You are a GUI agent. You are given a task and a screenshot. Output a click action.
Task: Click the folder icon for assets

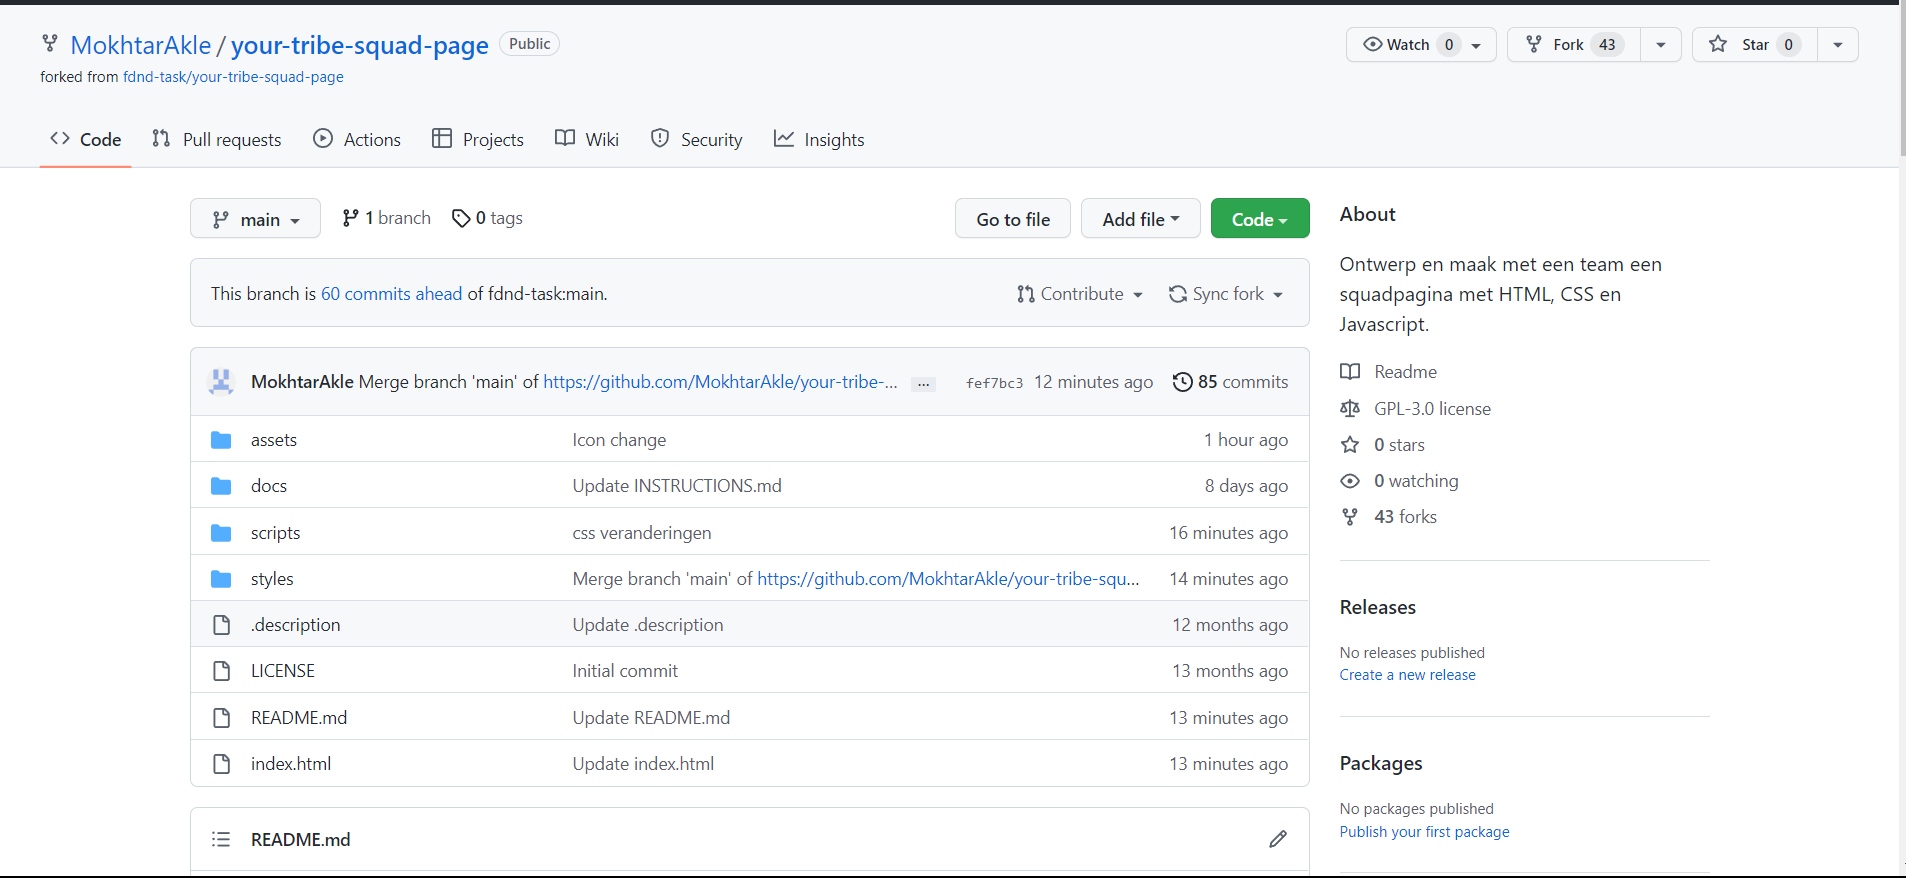(x=221, y=440)
